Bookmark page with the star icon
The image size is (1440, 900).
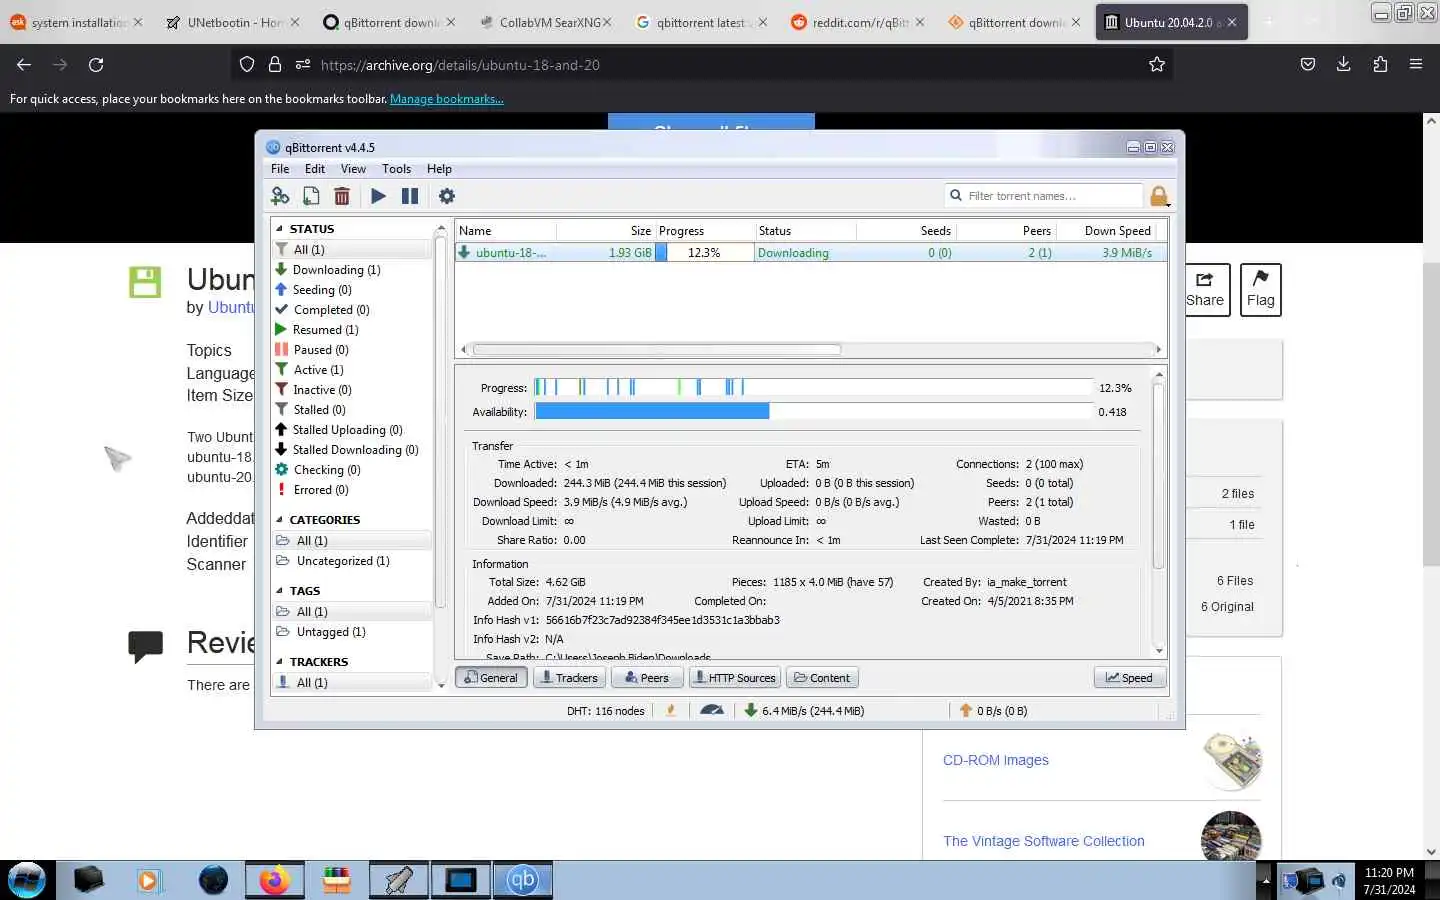(x=1157, y=65)
